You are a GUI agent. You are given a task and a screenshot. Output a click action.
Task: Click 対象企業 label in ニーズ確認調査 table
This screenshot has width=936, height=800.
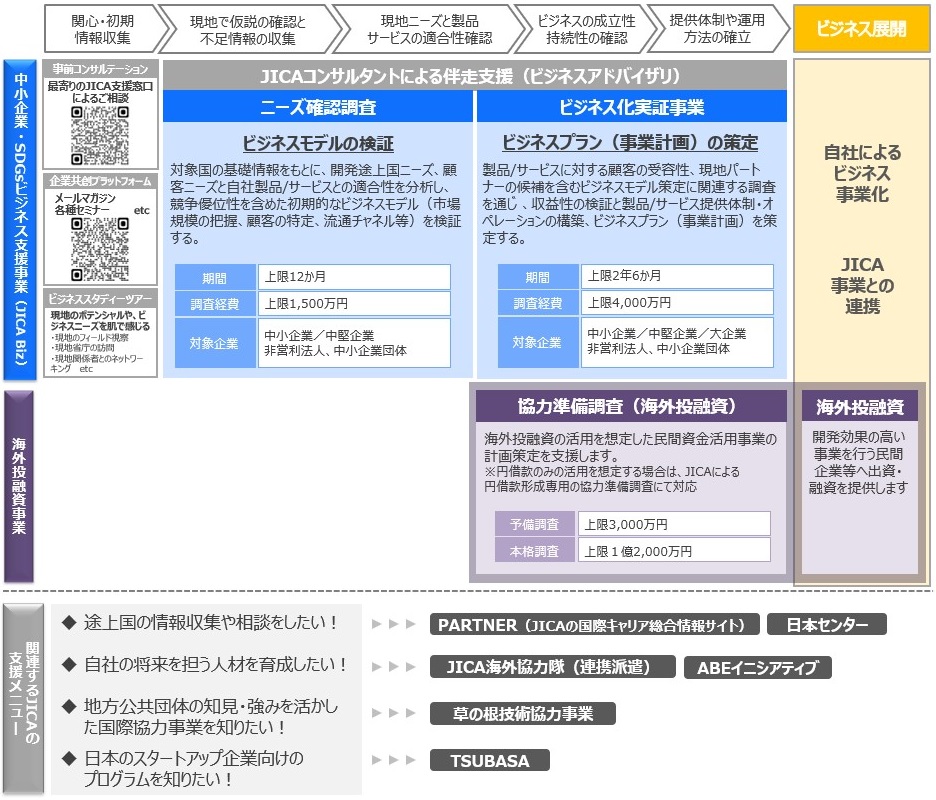click(215, 343)
